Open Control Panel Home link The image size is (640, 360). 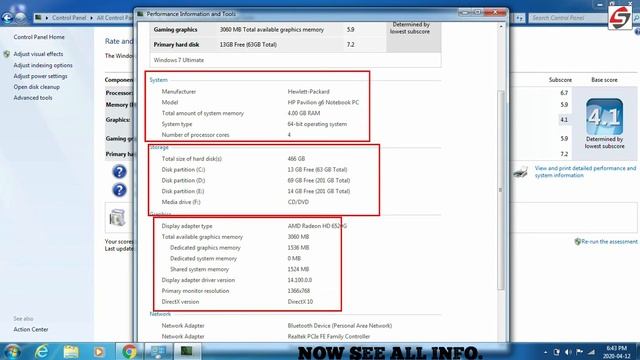39,37
